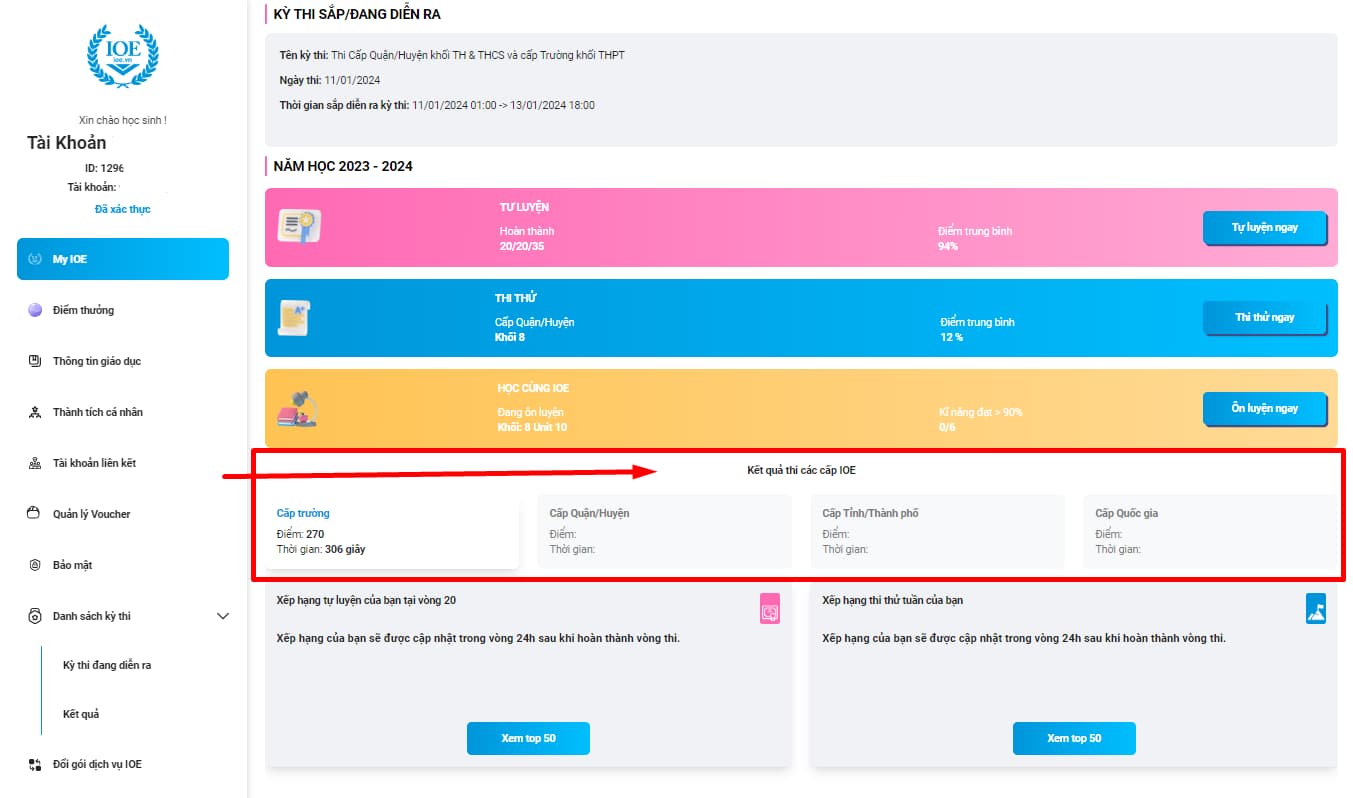This screenshot has height=798, width=1353.
Task: Click Xem top 50 under weekly mock-test ranking
Action: pos(1074,738)
